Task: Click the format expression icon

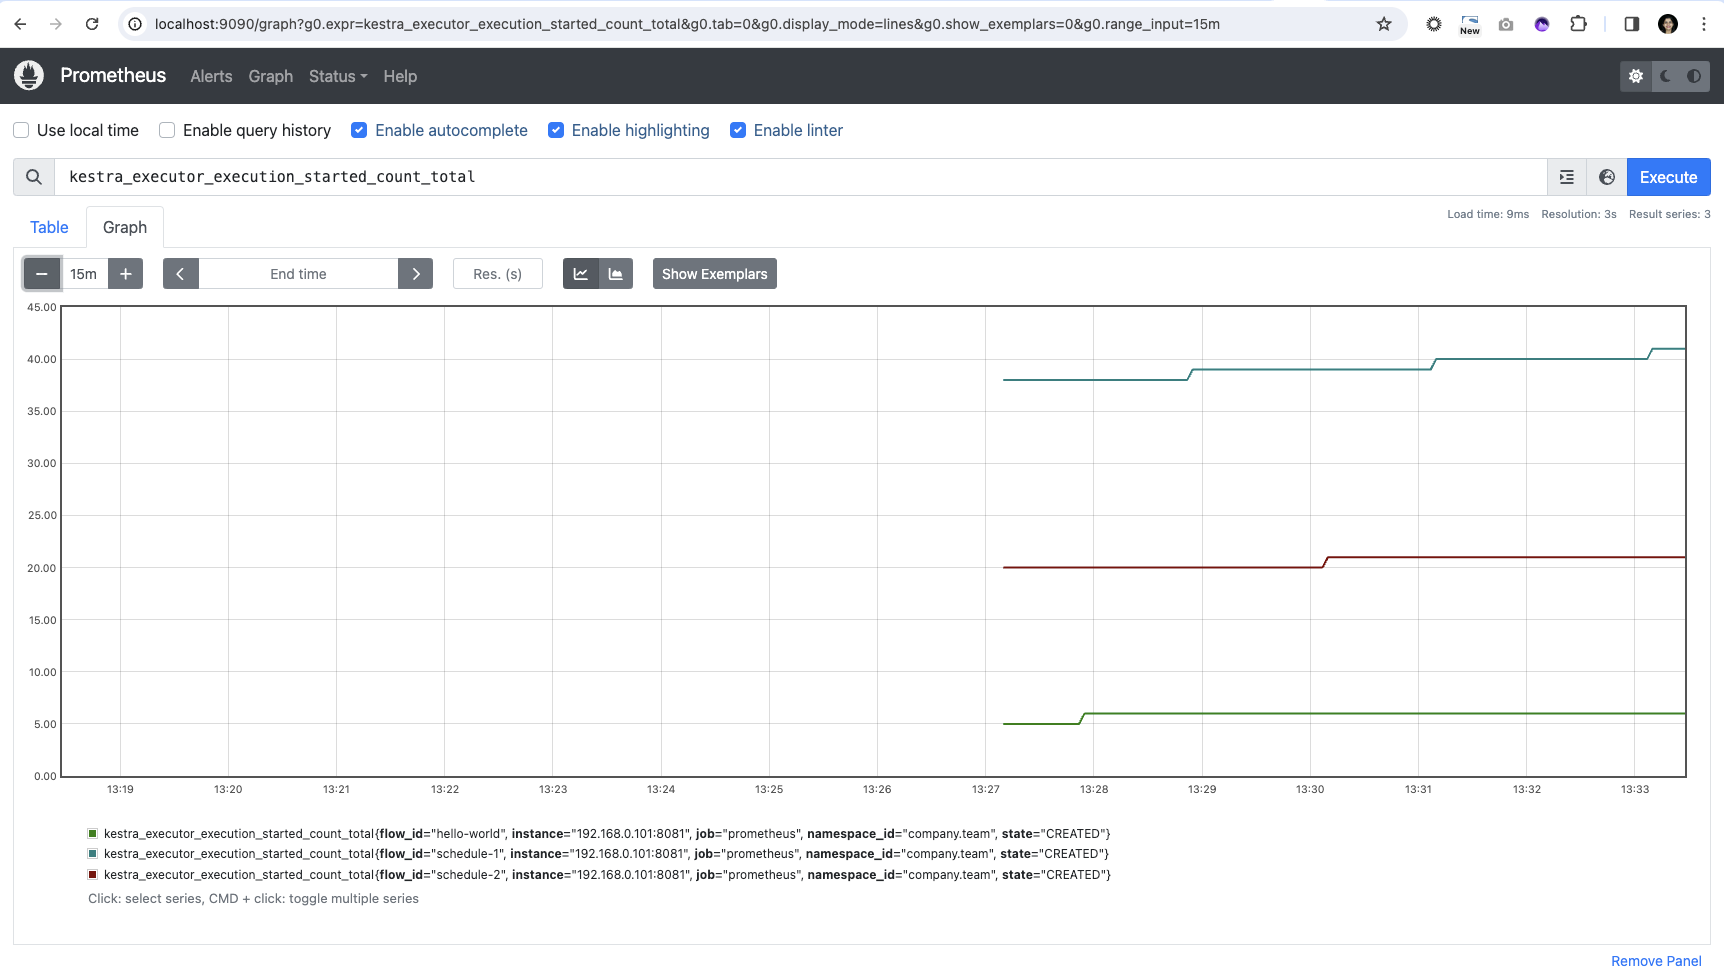Action: [1567, 177]
